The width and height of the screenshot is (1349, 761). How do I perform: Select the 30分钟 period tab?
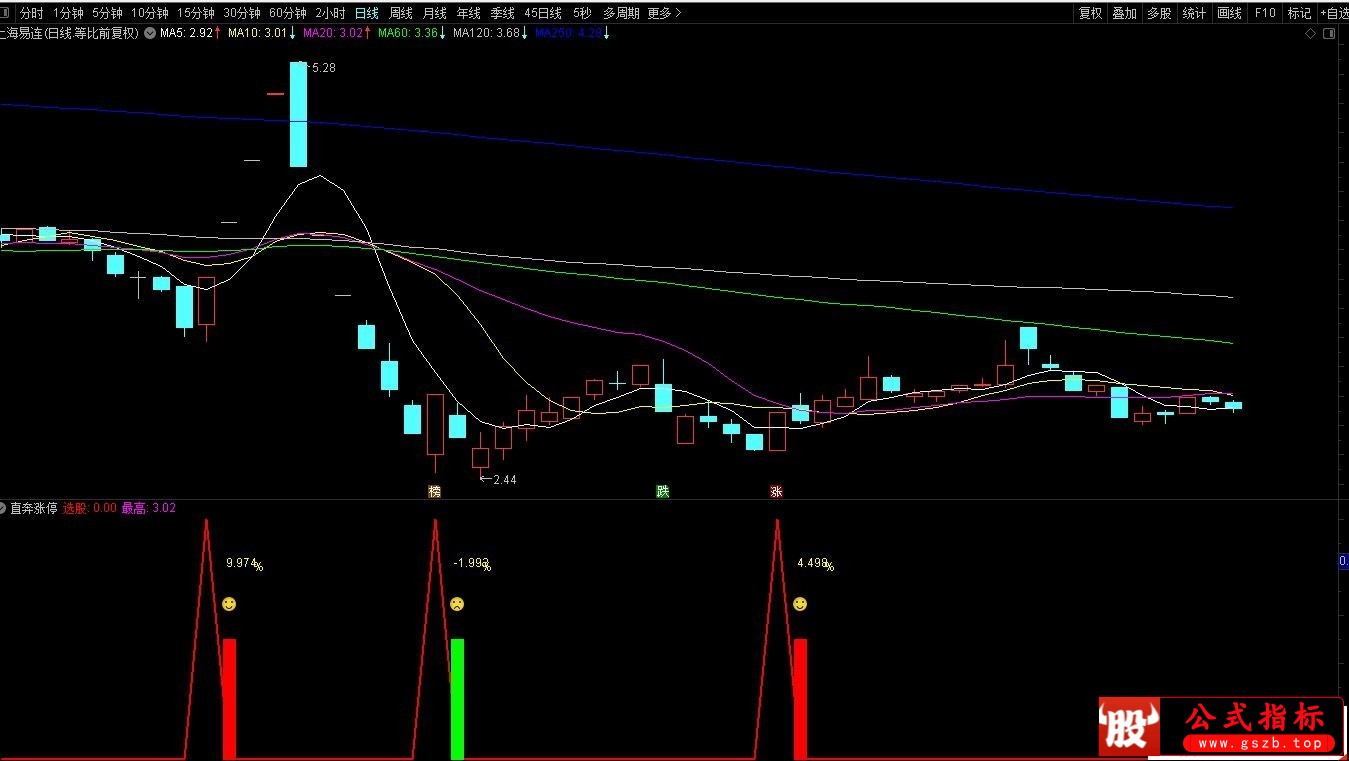point(242,13)
